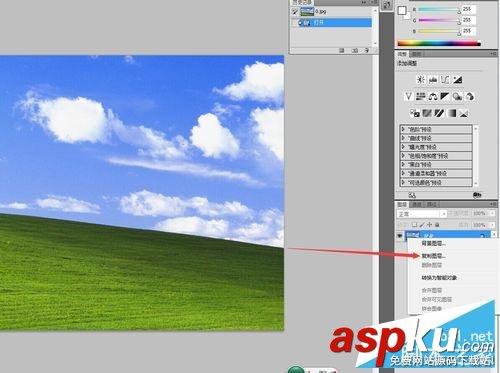The width and height of the screenshot is (500, 373).
Task: Click the B color slider
Action: 439,31
